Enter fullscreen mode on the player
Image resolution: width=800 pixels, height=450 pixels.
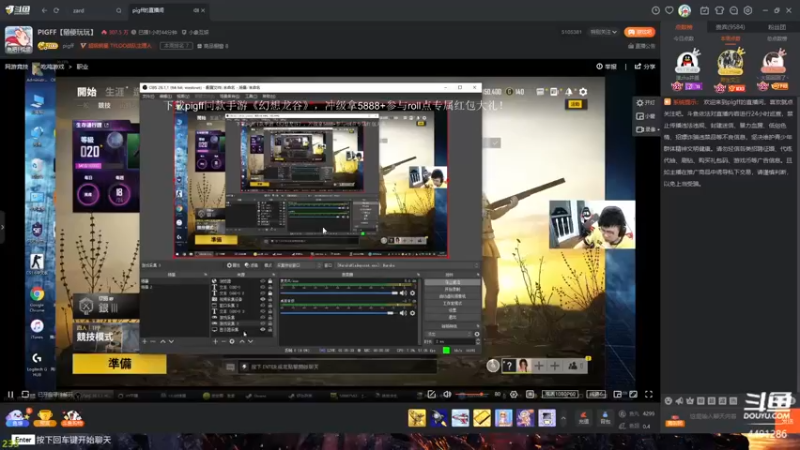(648, 394)
